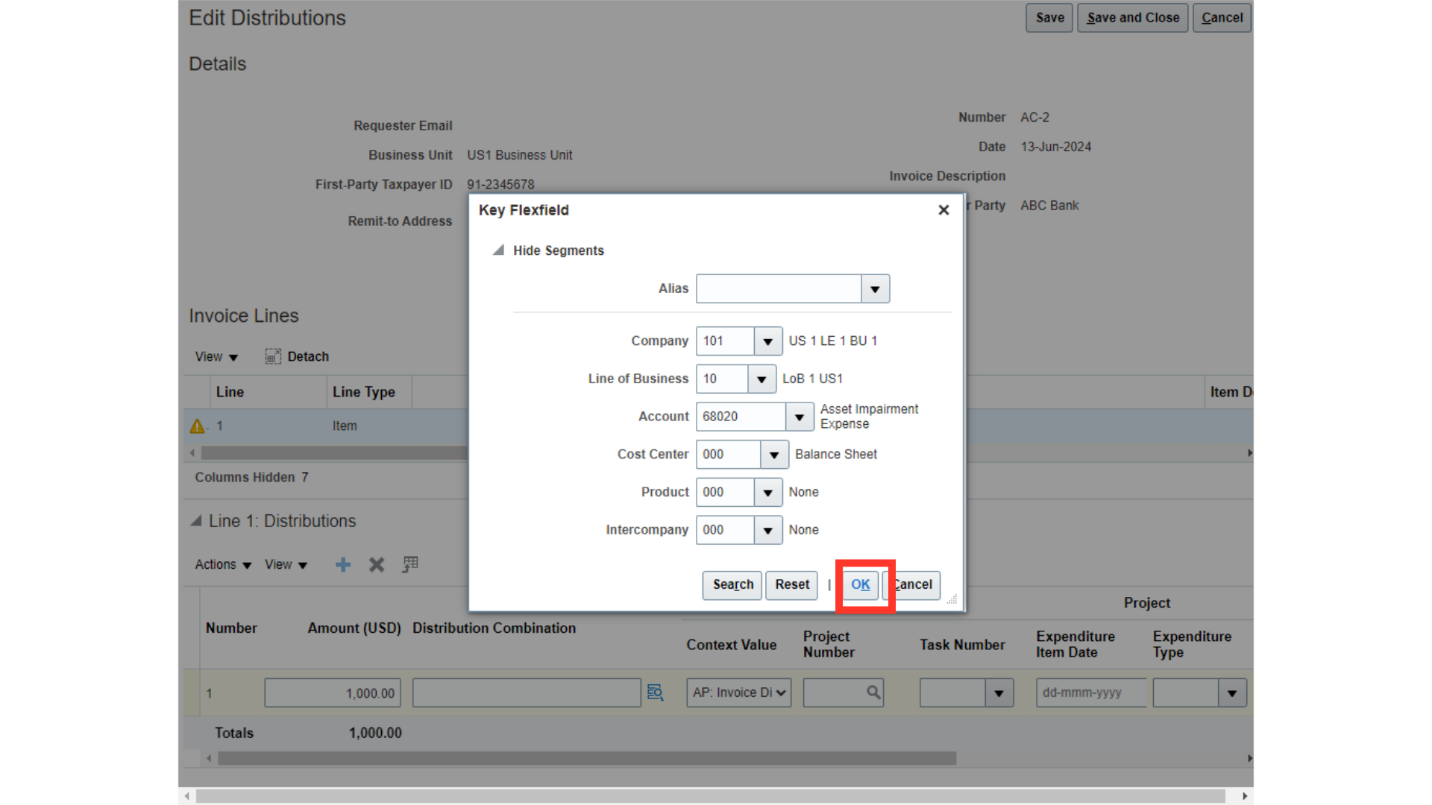Click Save and Close
Image resolution: width=1432 pixels, height=805 pixels.
click(1133, 17)
